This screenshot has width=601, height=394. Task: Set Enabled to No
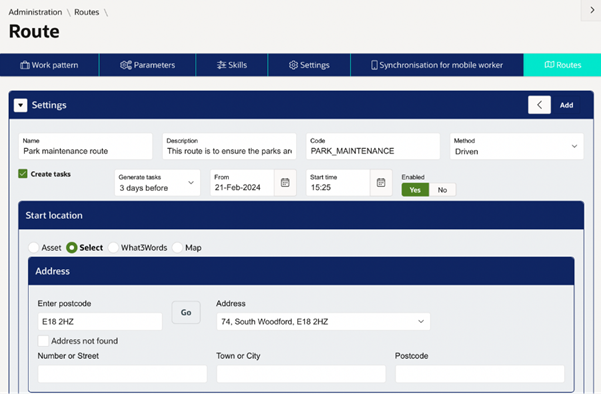442,190
